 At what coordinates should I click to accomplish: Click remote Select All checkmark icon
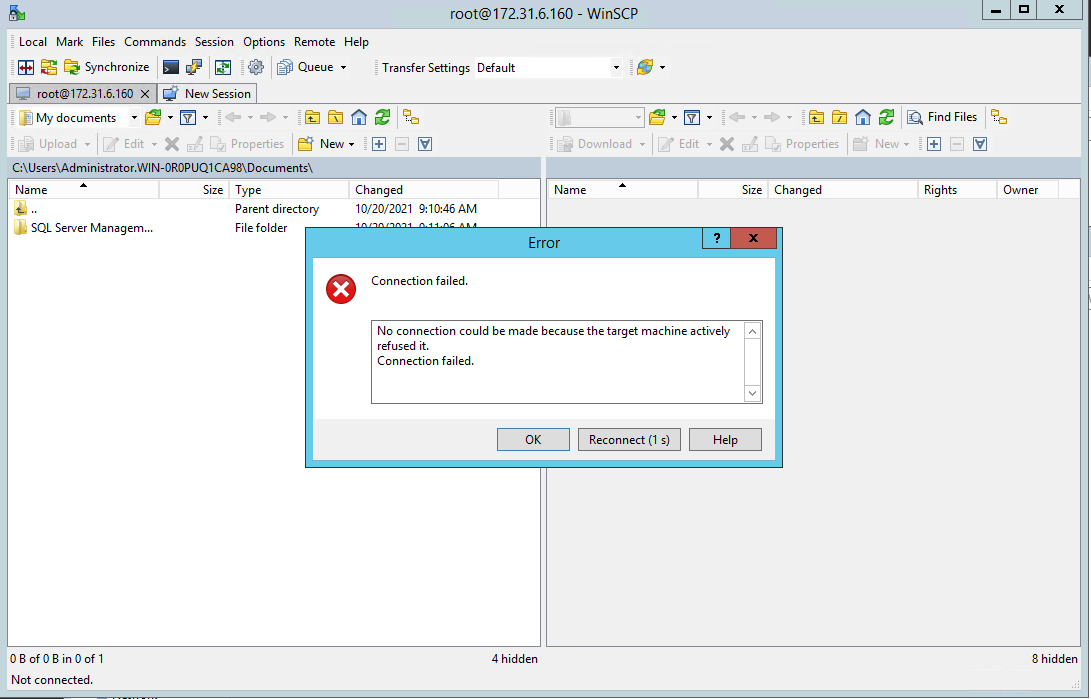[980, 144]
